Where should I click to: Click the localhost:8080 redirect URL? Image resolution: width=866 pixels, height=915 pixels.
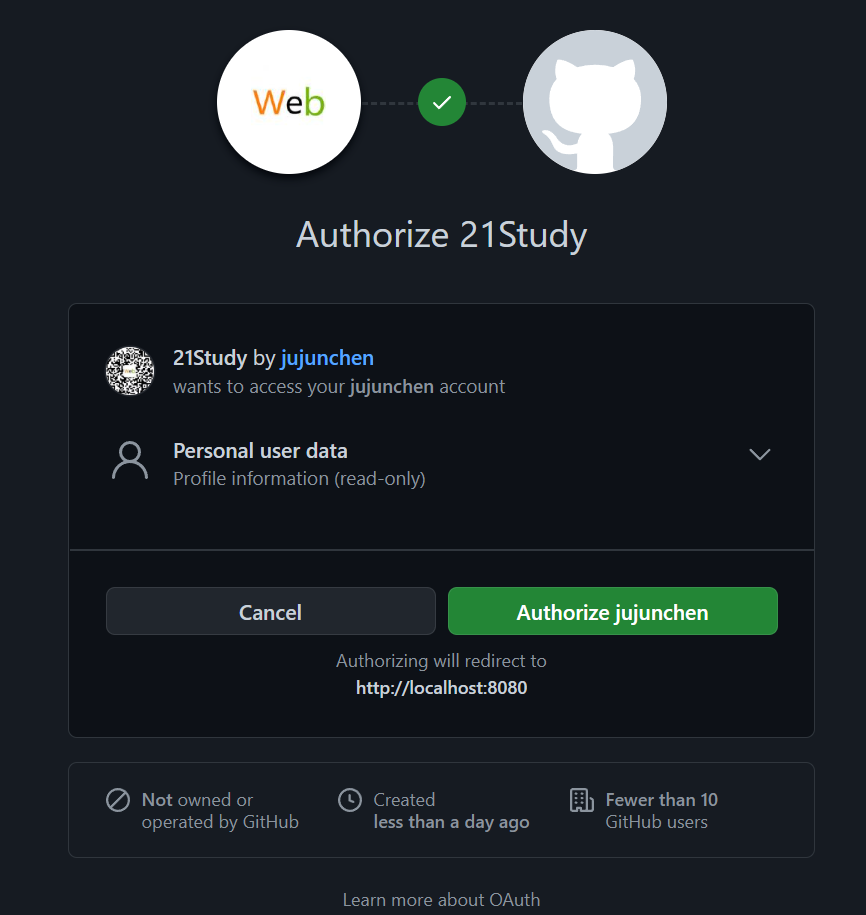(442, 688)
